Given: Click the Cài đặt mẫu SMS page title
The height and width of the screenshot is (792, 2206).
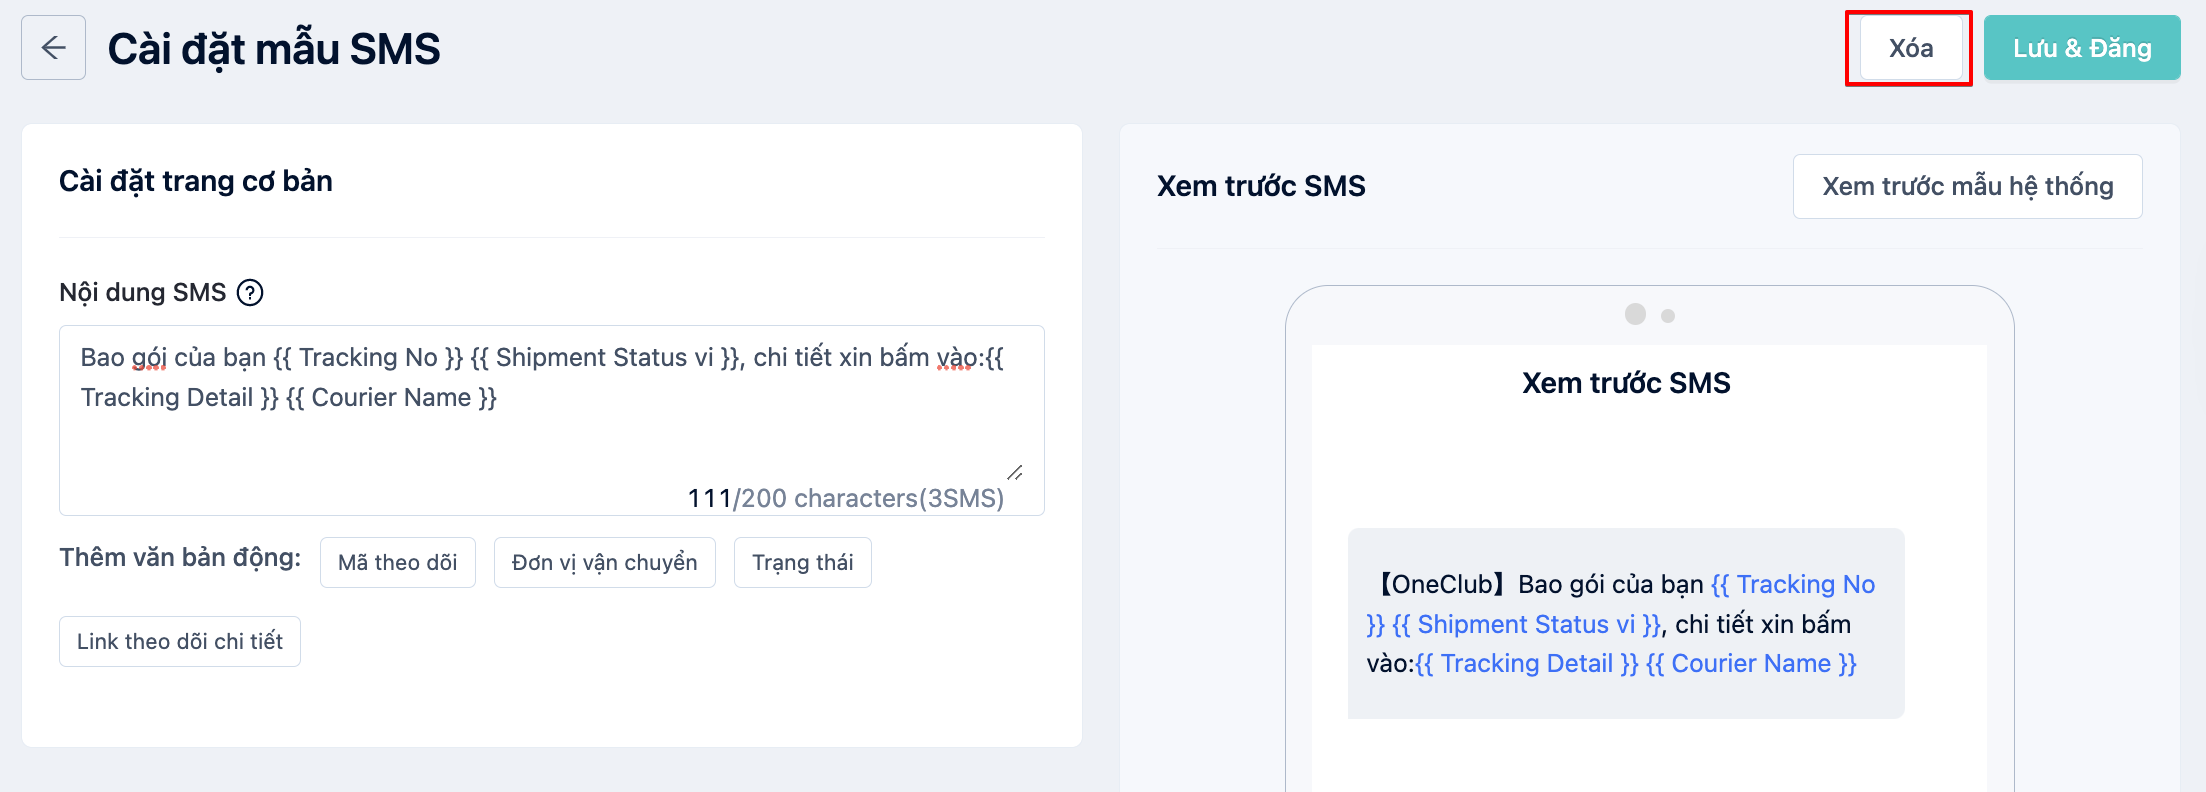Looking at the screenshot, I should [x=274, y=49].
